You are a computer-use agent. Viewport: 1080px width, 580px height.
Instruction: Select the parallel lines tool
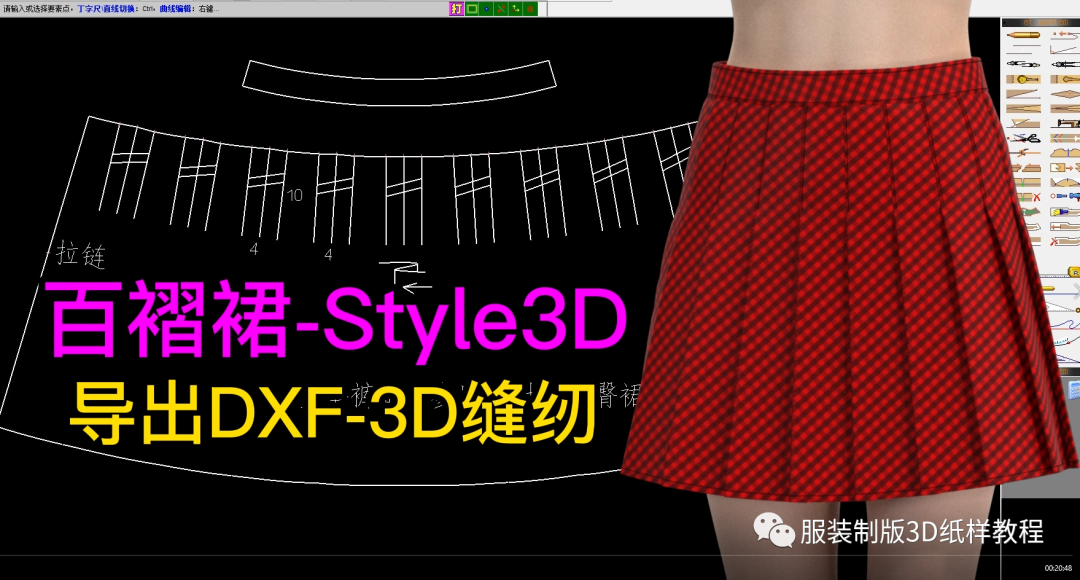1024,49
